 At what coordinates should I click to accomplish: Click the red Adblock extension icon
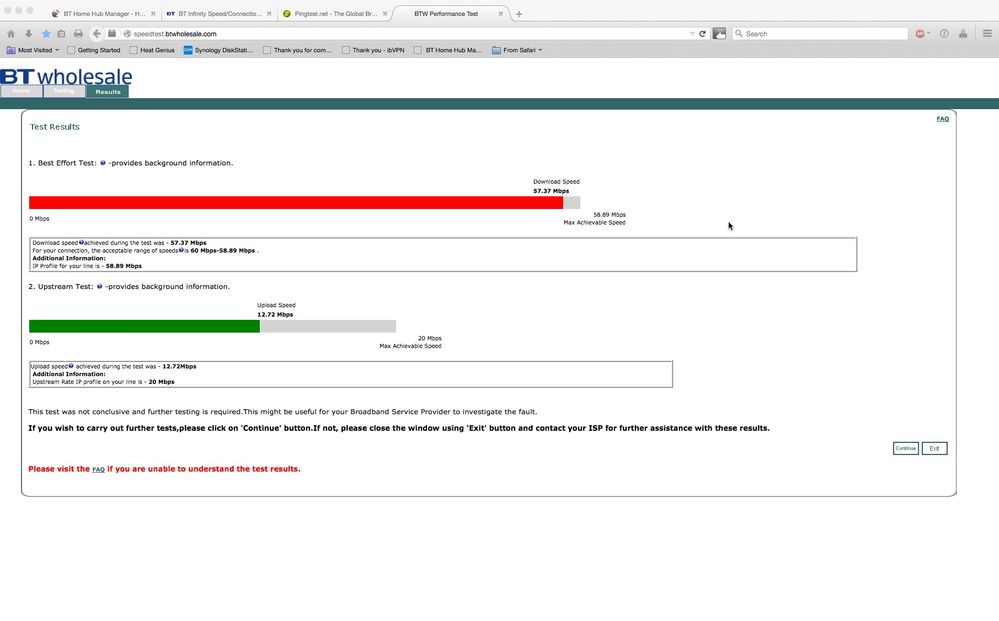coord(919,34)
